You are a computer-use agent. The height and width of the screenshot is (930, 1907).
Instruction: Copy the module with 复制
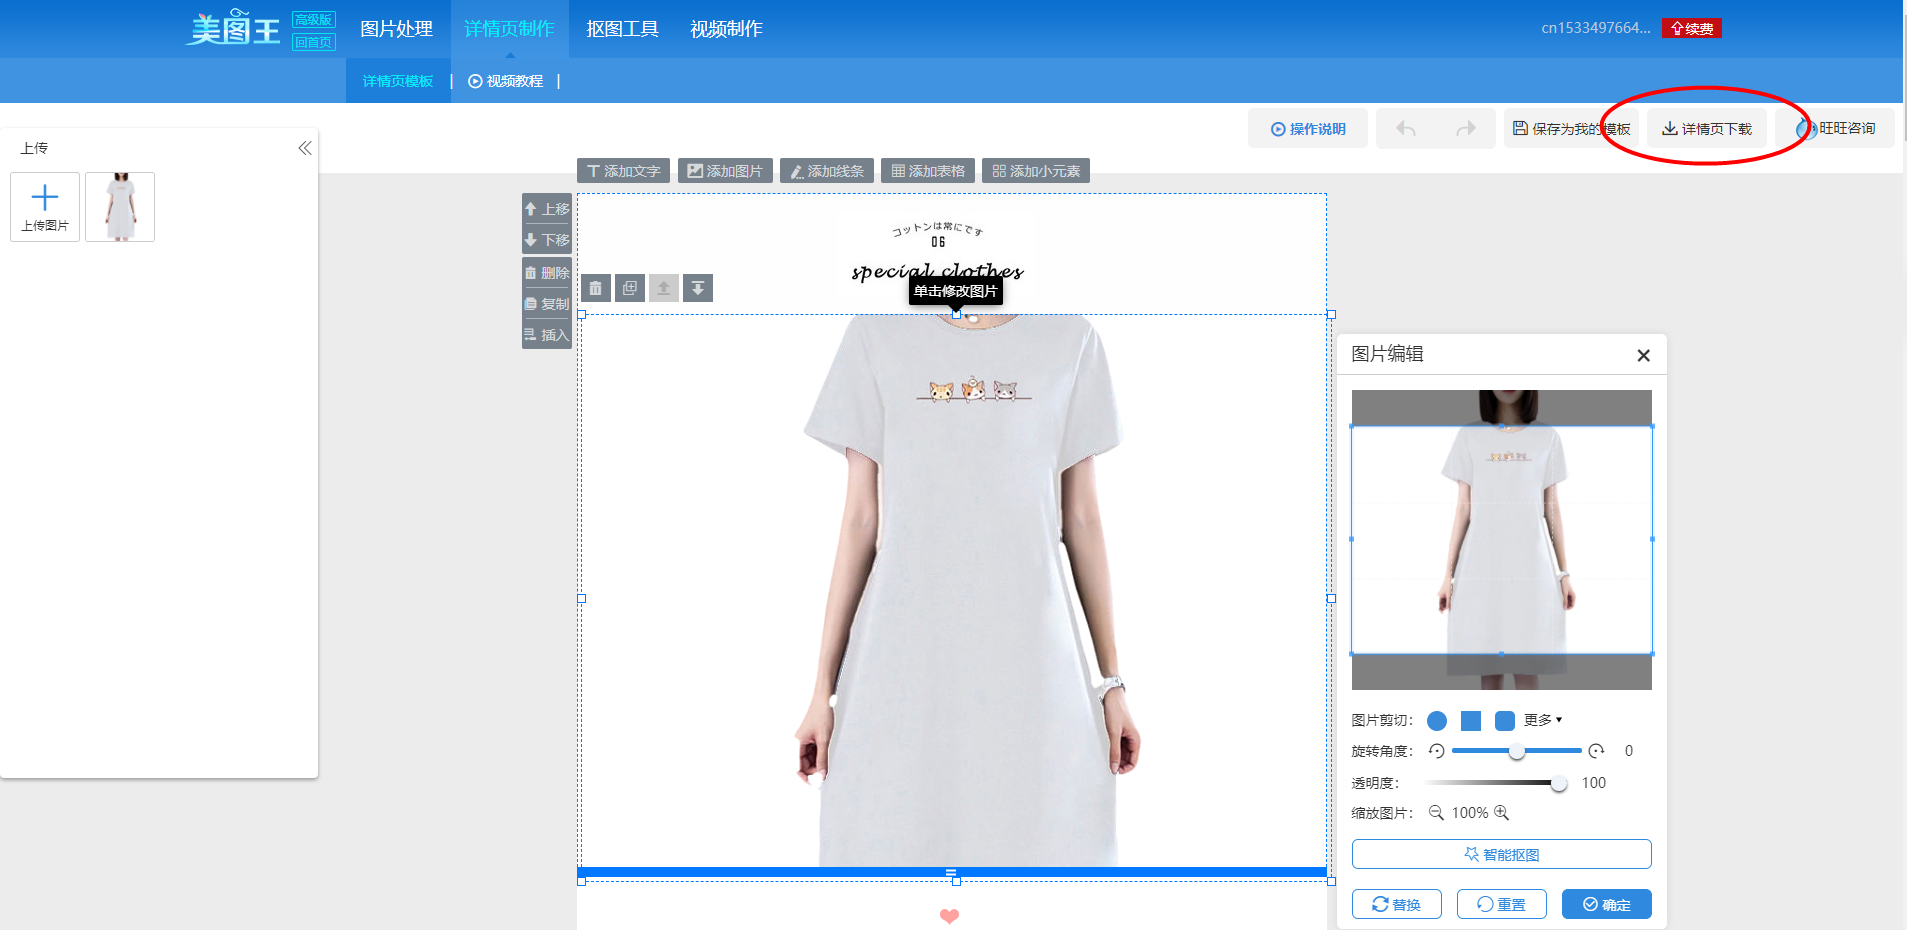pyautogui.click(x=547, y=304)
